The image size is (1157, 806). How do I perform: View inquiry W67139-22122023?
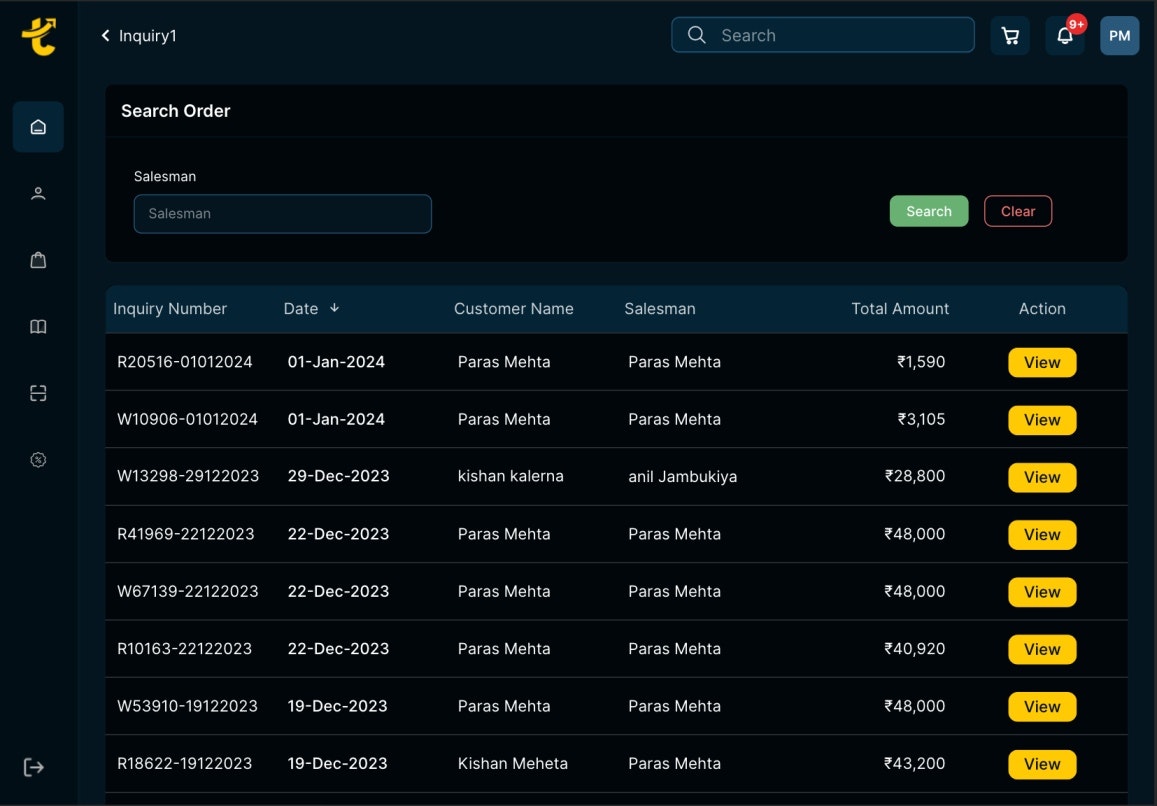tap(1042, 592)
